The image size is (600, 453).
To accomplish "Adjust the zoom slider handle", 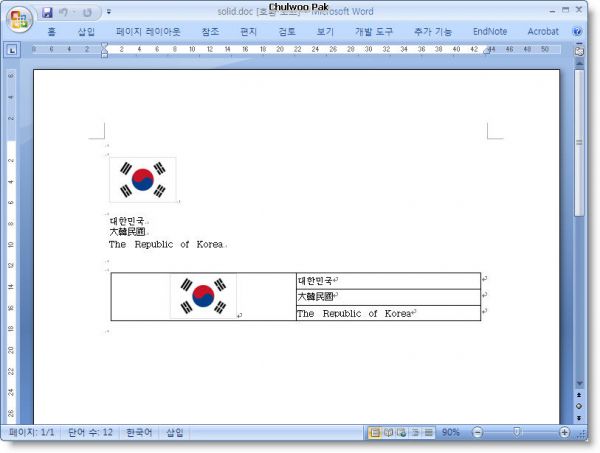I will pos(517,432).
